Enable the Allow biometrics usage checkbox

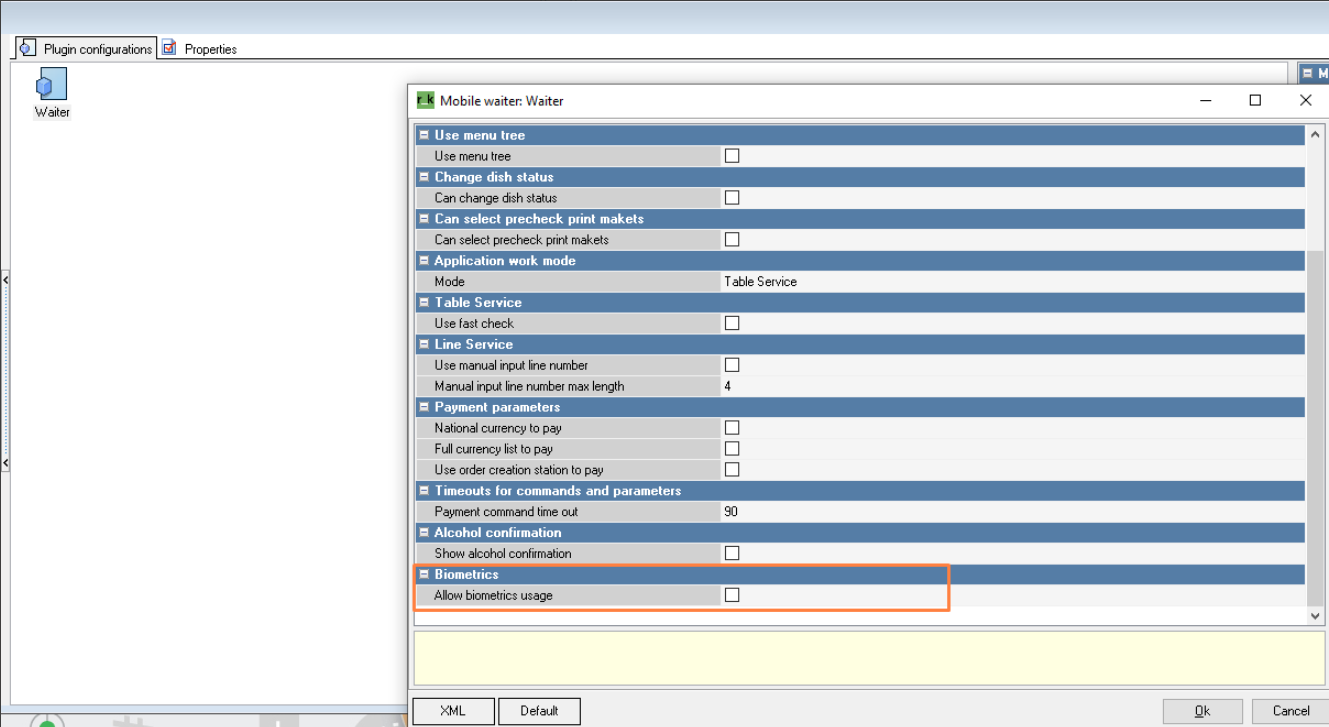coord(732,595)
